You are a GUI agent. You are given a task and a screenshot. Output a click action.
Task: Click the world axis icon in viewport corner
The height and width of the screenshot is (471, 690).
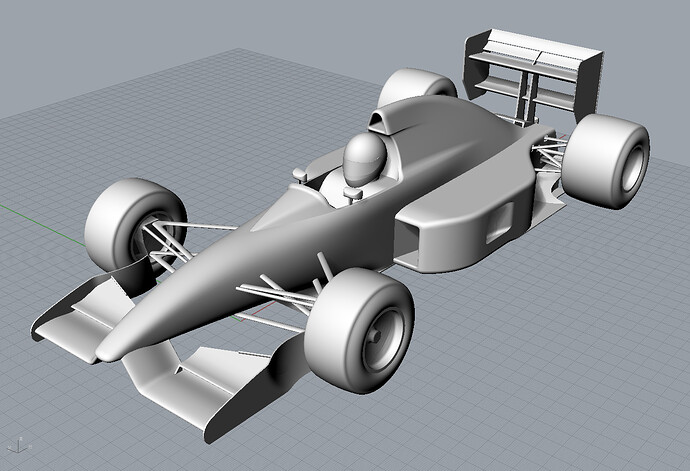[x=20, y=444]
